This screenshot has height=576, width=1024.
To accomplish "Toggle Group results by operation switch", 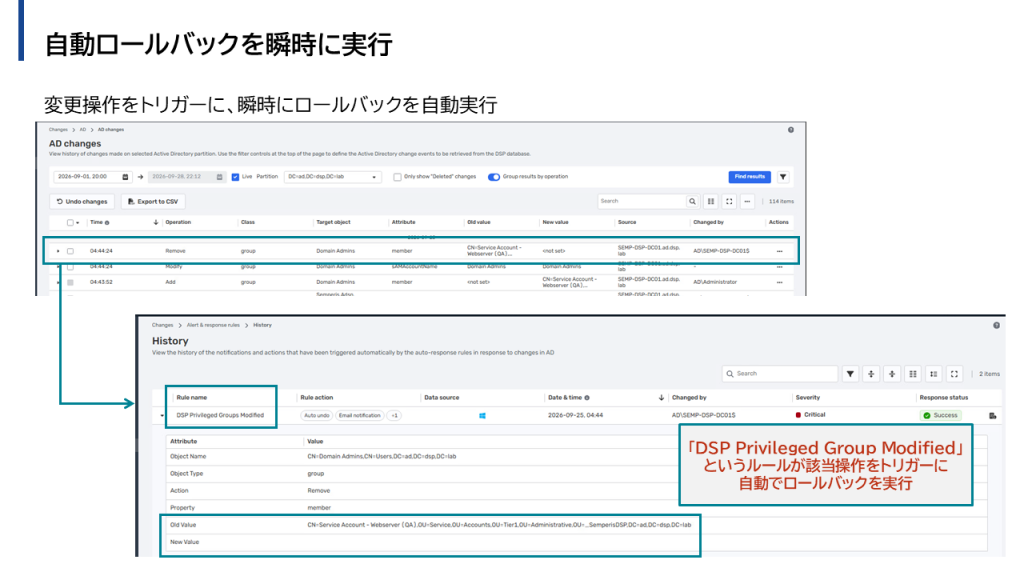I will pyautogui.click(x=494, y=177).
